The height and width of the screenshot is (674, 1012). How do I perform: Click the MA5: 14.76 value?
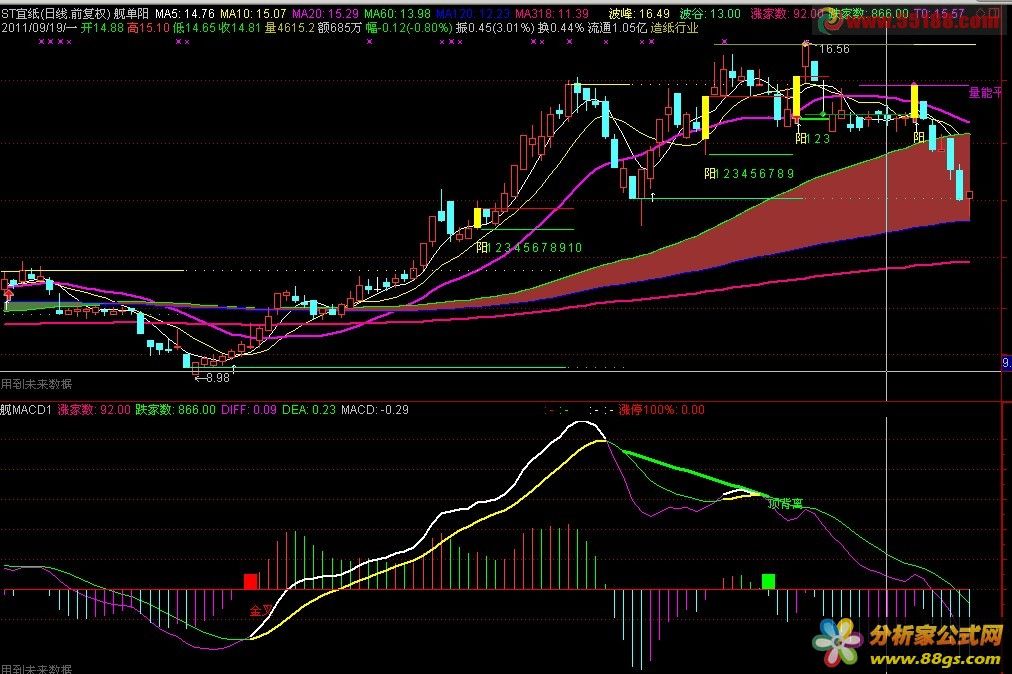pos(185,14)
